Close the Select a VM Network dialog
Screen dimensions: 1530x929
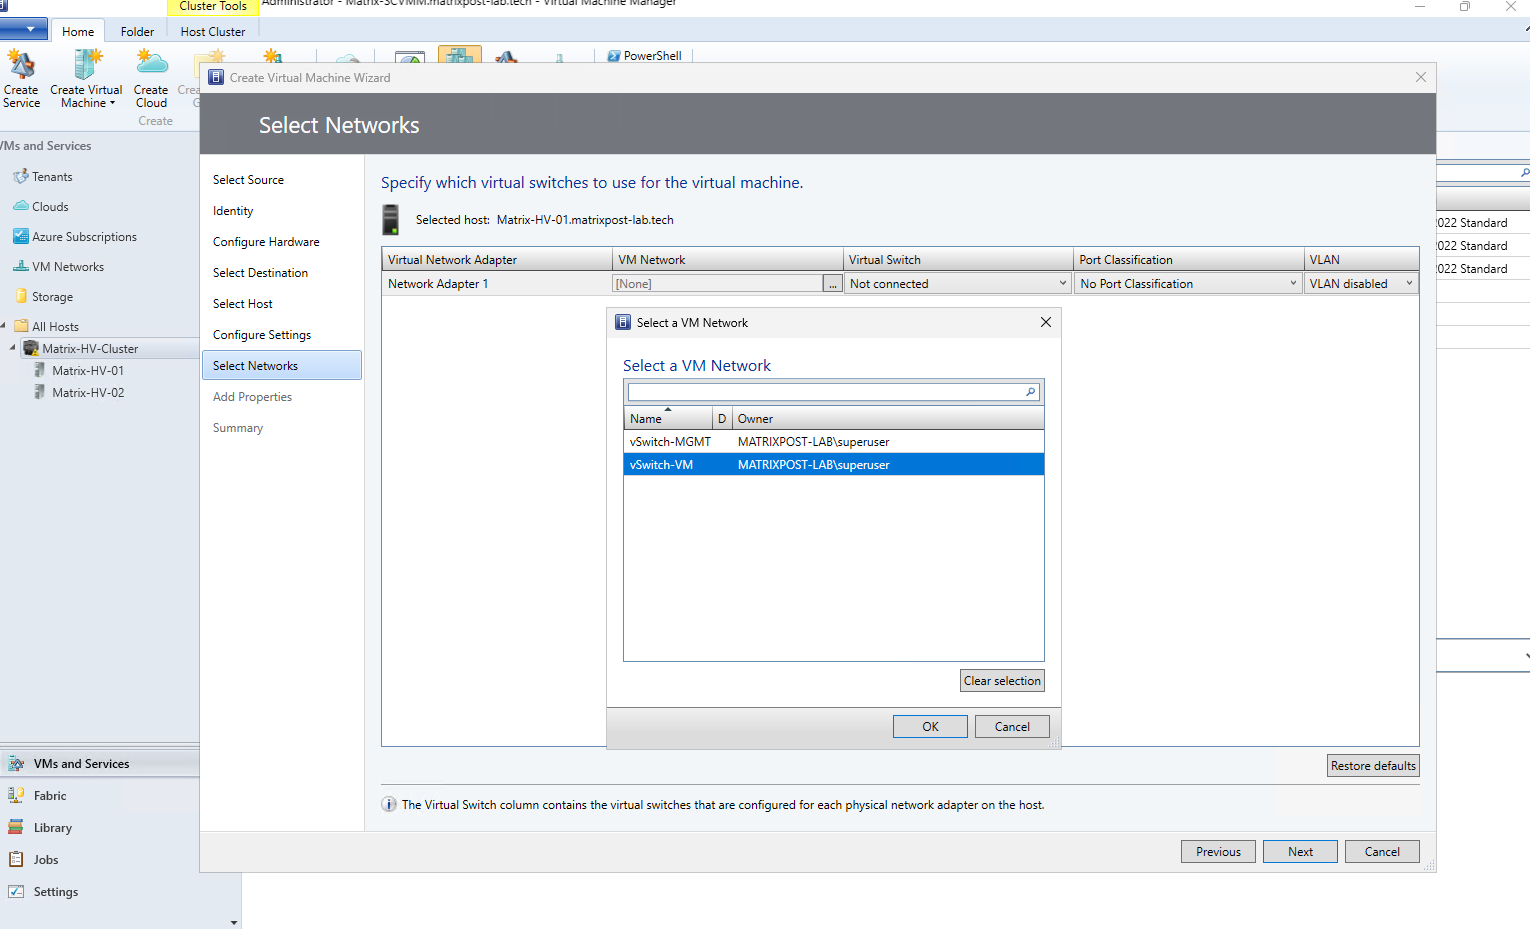1046,322
